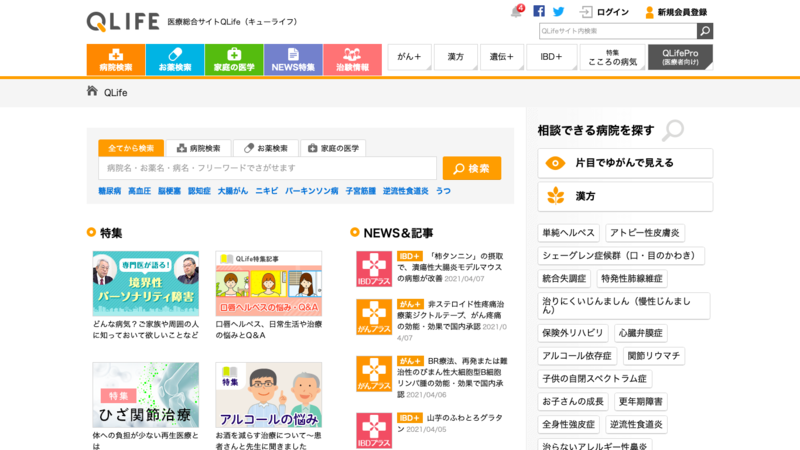
Task: Click IBDプラス icon beside 柿タンニン article
Action: pos(374,268)
